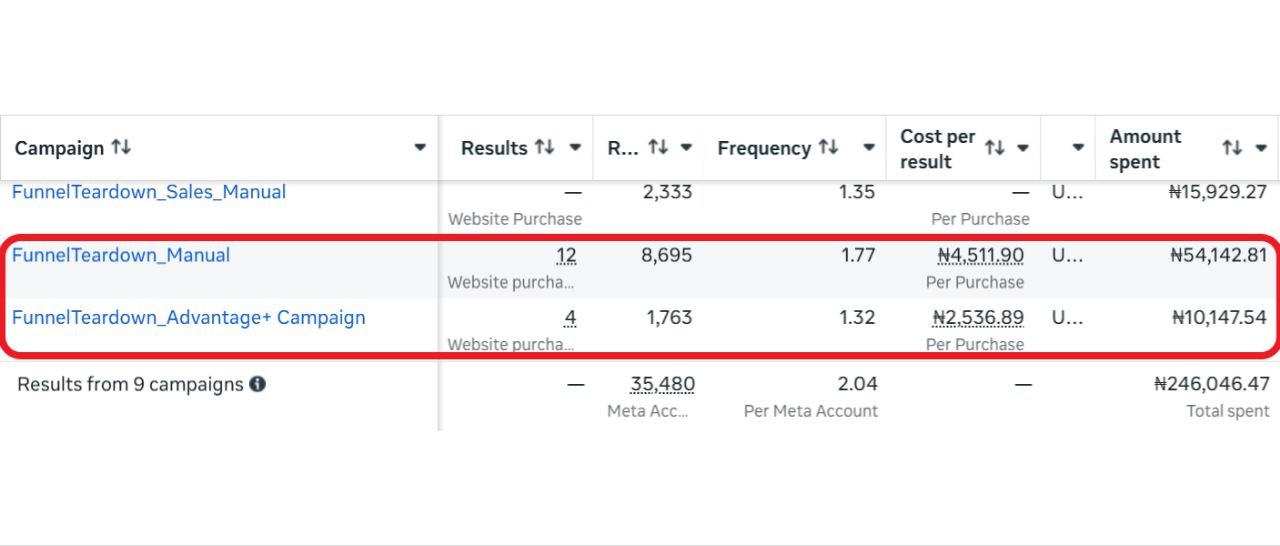1280x546 pixels.
Task: Click the ₦2,536.89 cost per purchase
Action: [978, 318]
